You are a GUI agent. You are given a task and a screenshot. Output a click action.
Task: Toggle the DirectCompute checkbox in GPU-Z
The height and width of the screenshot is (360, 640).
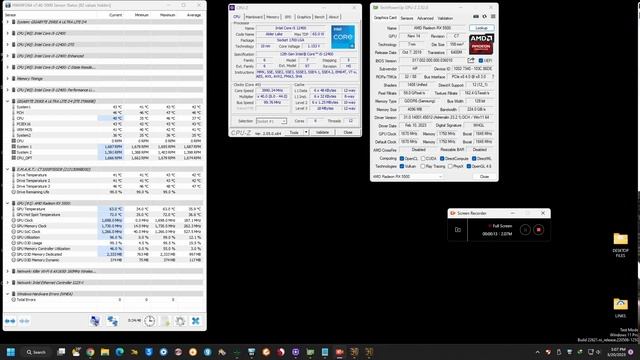(442, 158)
